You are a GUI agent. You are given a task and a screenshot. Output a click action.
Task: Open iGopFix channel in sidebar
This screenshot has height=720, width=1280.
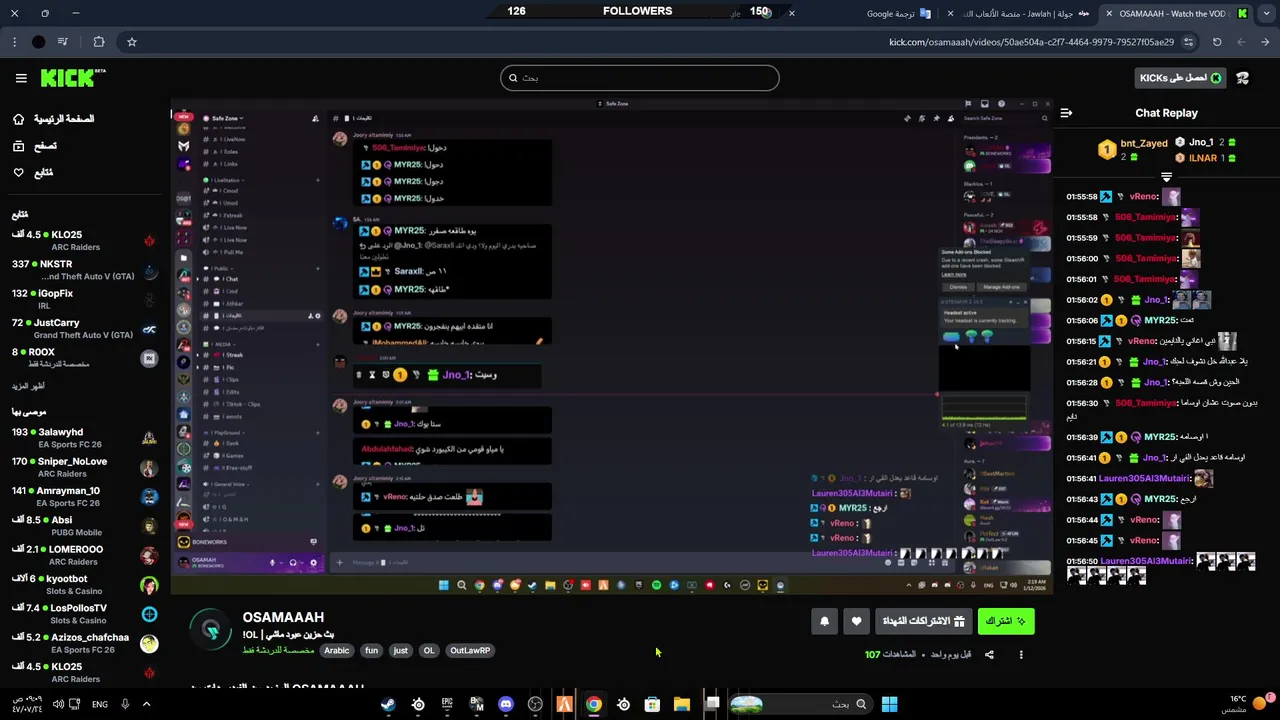[x=85, y=299]
